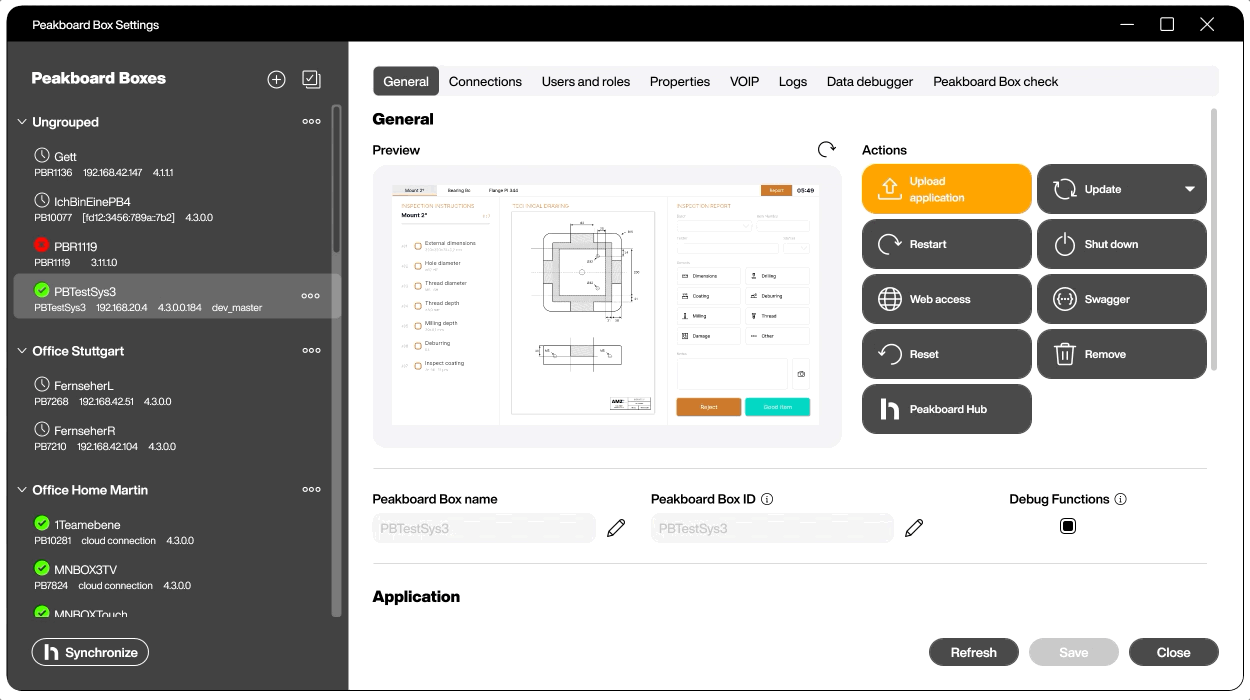Open the Data debugger tab
1250x700 pixels.
[x=870, y=82]
